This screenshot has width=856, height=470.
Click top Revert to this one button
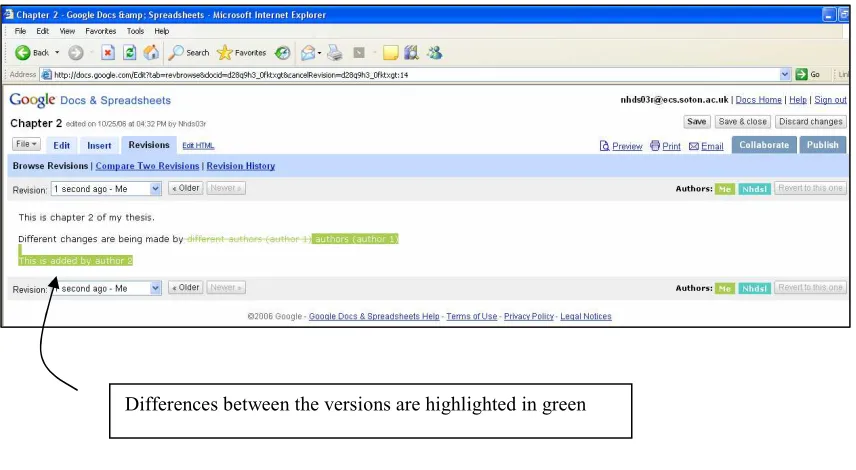(x=810, y=188)
